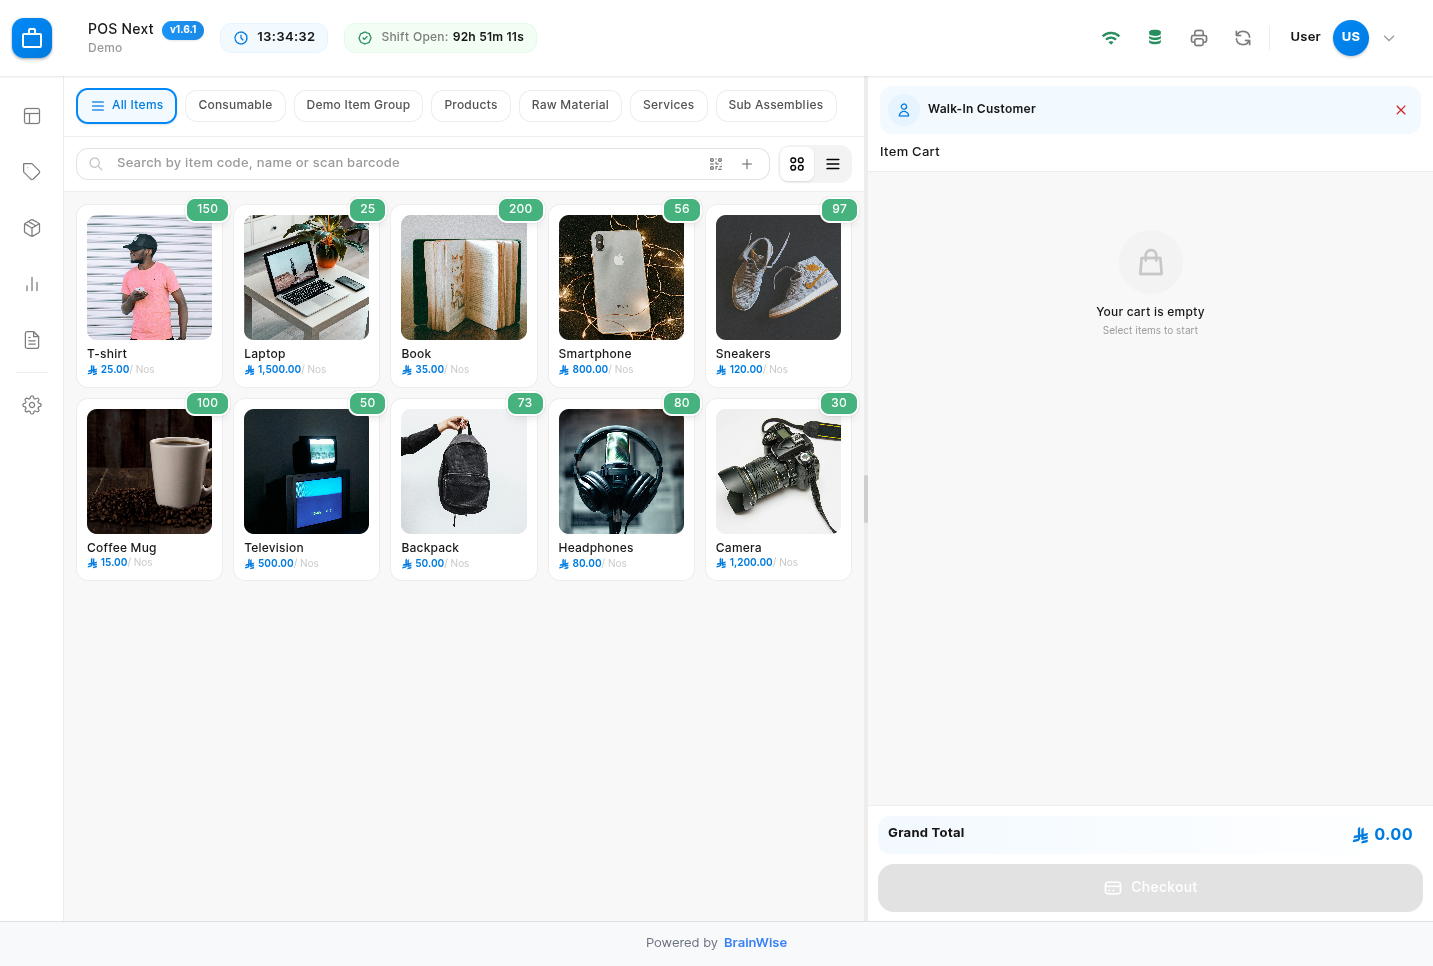Click the box package sidebar icon
The height and width of the screenshot is (966, 1433).
(x=32, y=228)
